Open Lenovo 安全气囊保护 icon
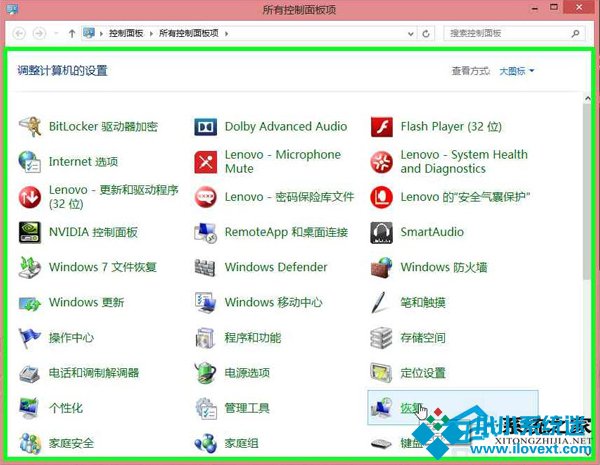The width and height of the screenshot is (600, 465). (382, 197)
